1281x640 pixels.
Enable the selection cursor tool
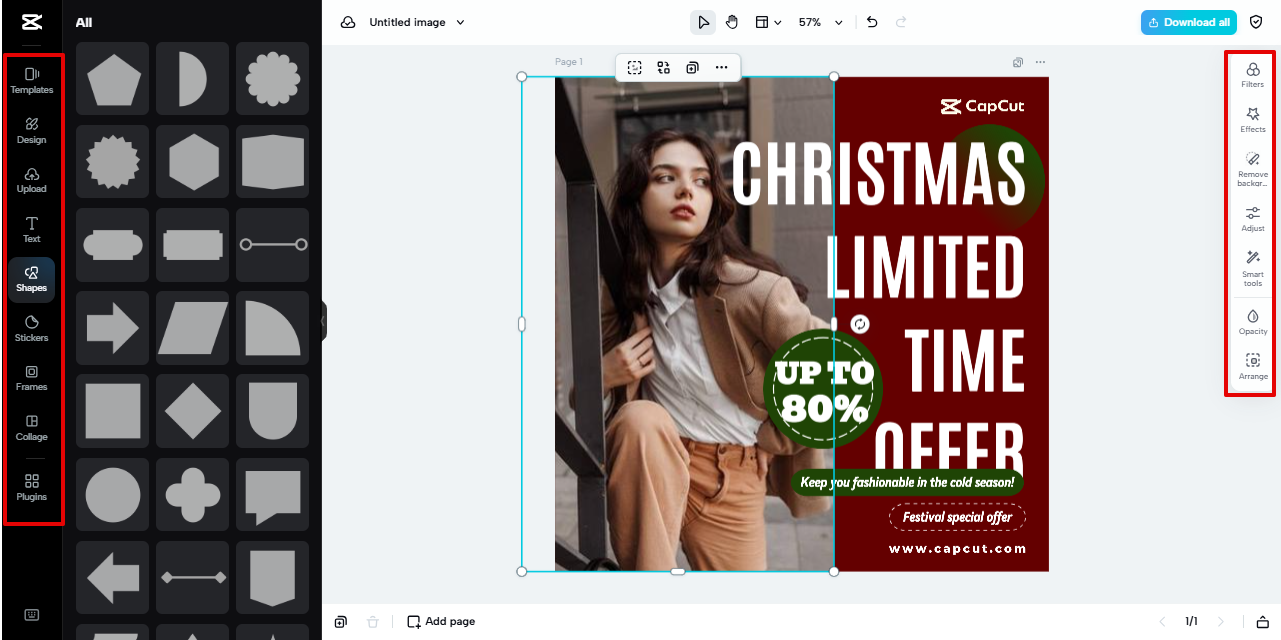(703, 21)
